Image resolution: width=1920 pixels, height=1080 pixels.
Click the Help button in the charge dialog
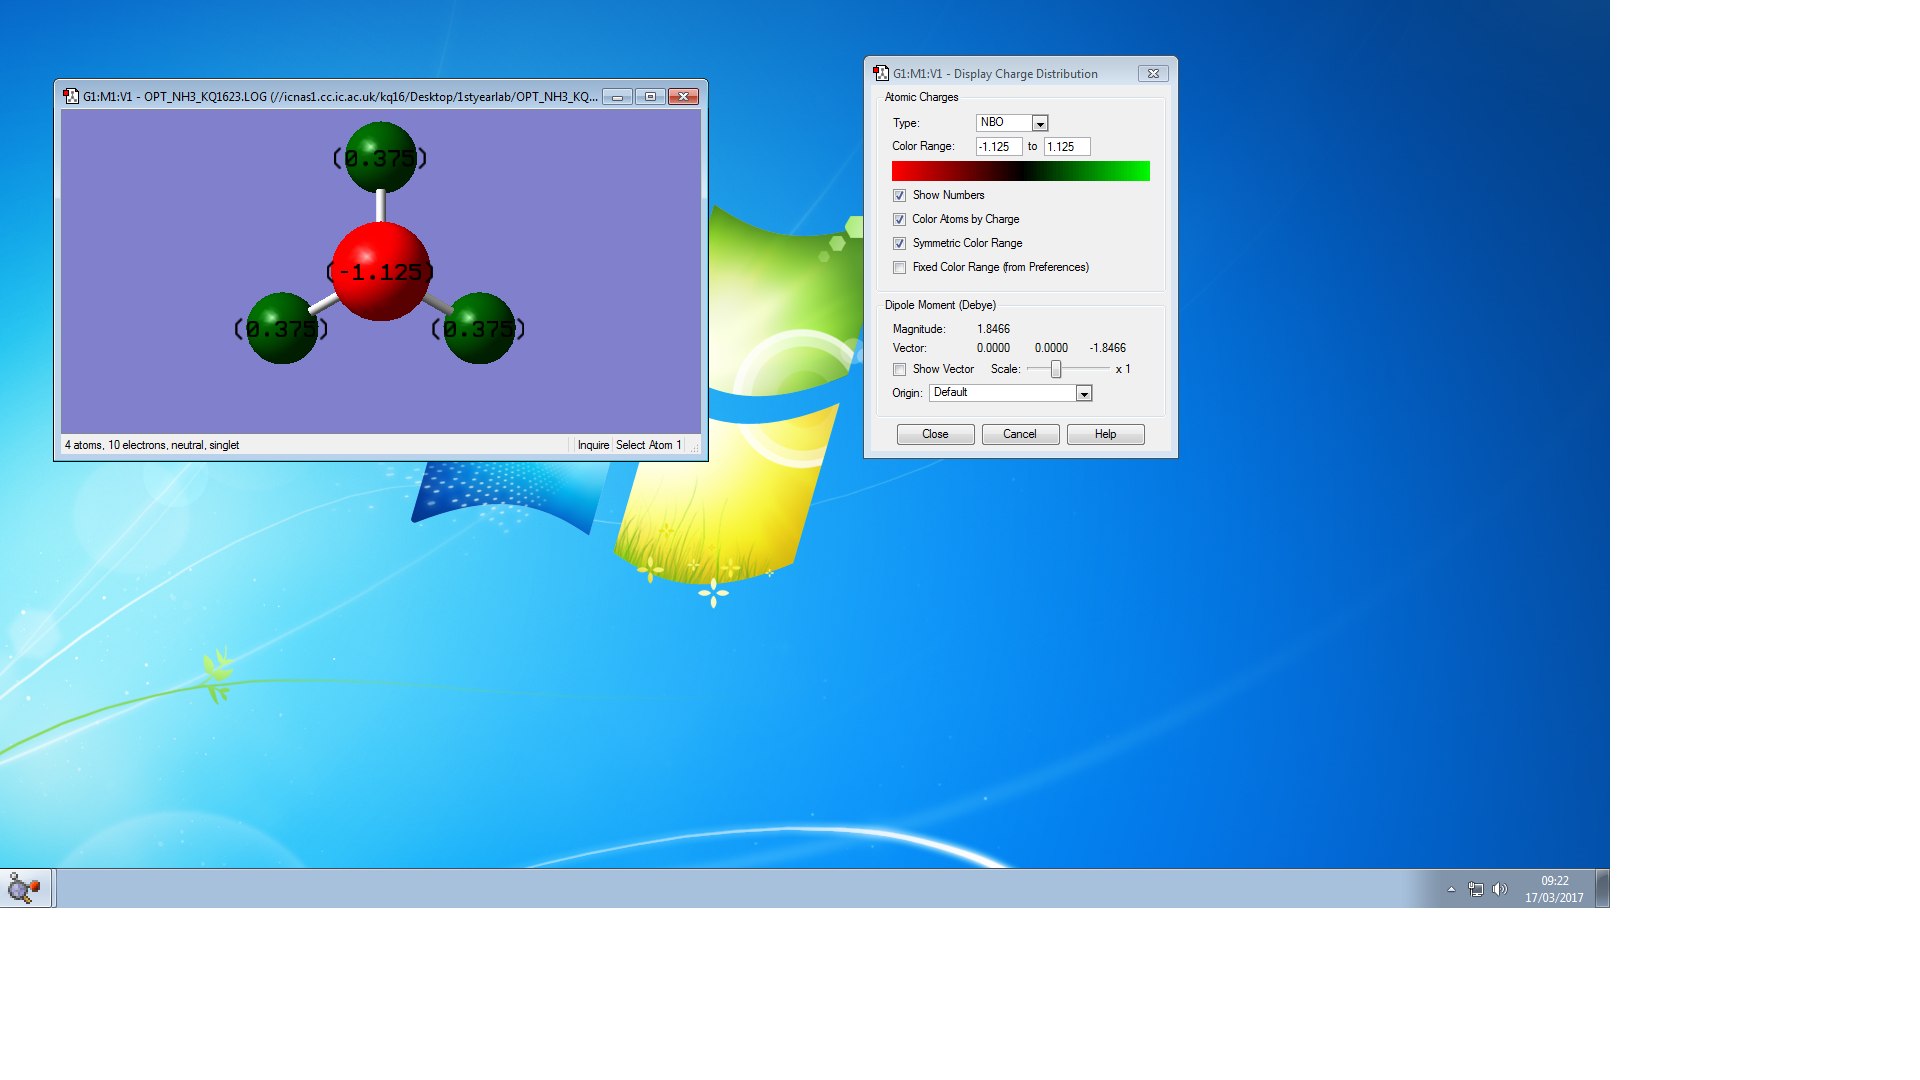coord(1105,434)
